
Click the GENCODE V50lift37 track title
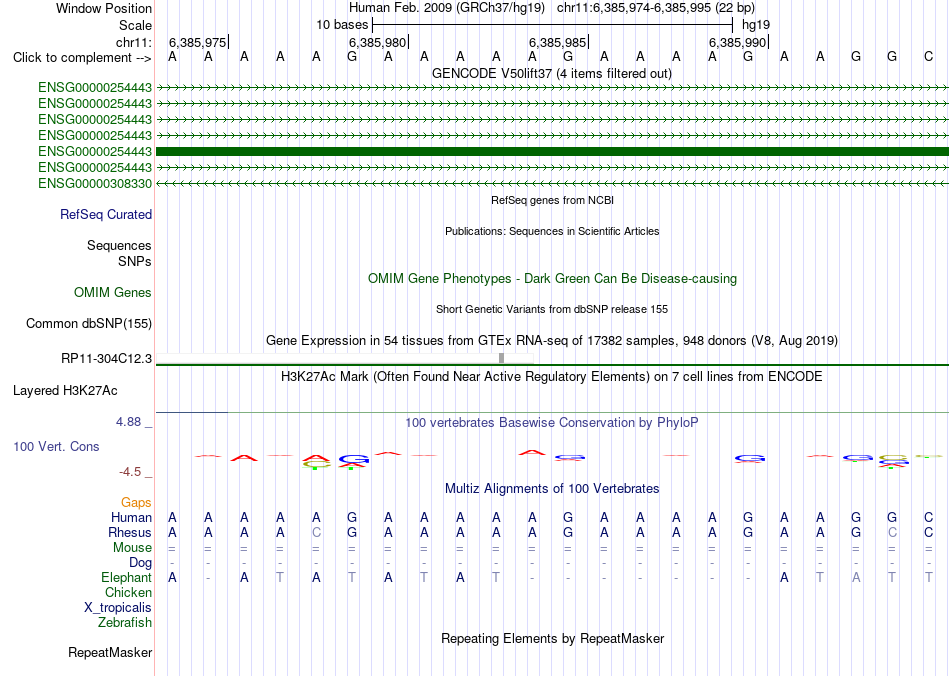[552, 74]
